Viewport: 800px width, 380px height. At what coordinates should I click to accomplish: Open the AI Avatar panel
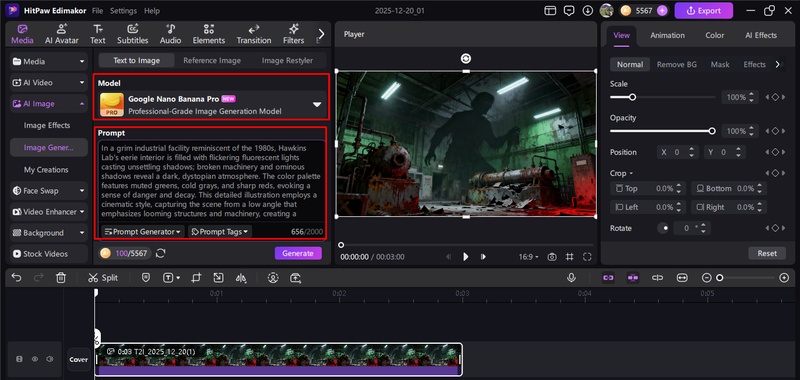click(x=62, y=34)
